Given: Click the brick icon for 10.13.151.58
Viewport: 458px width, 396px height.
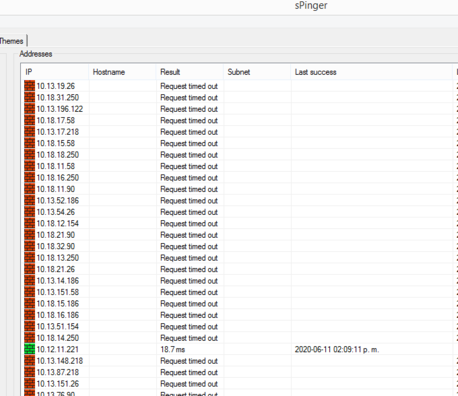Looking at the screenshot, I should 29,292.
